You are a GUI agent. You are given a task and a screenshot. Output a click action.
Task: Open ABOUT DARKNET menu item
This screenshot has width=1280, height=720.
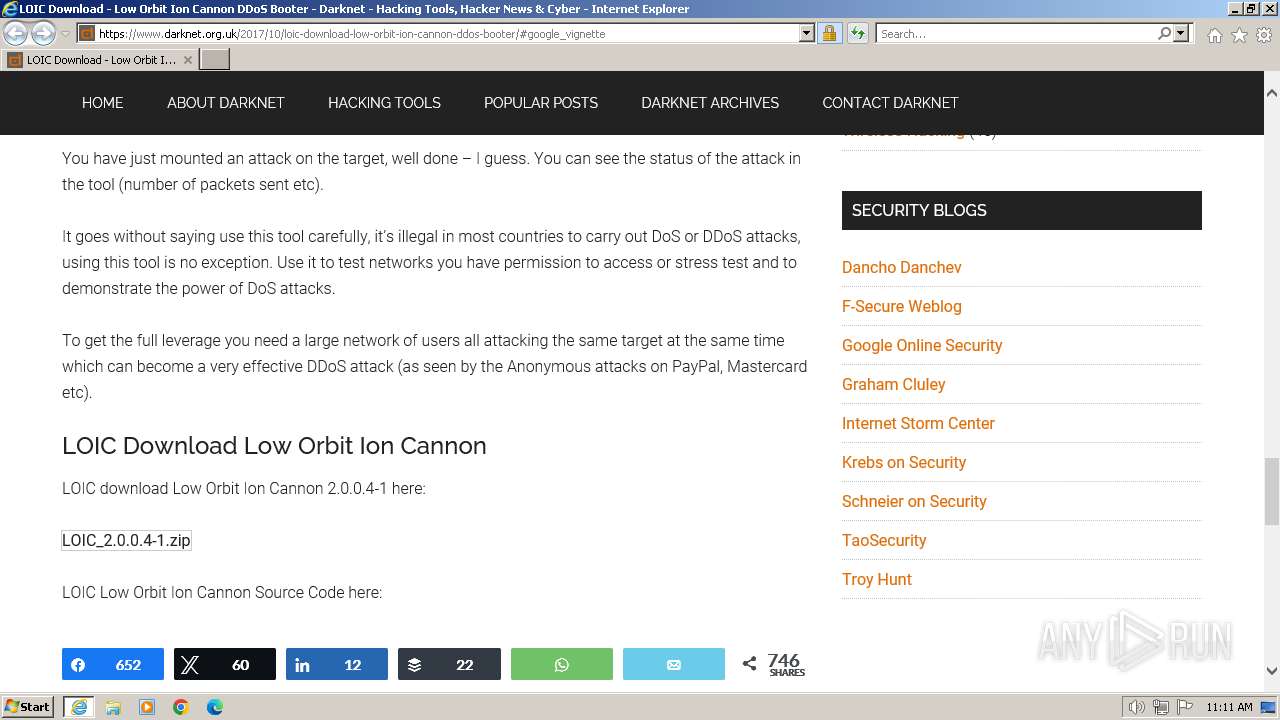point(226,103)
